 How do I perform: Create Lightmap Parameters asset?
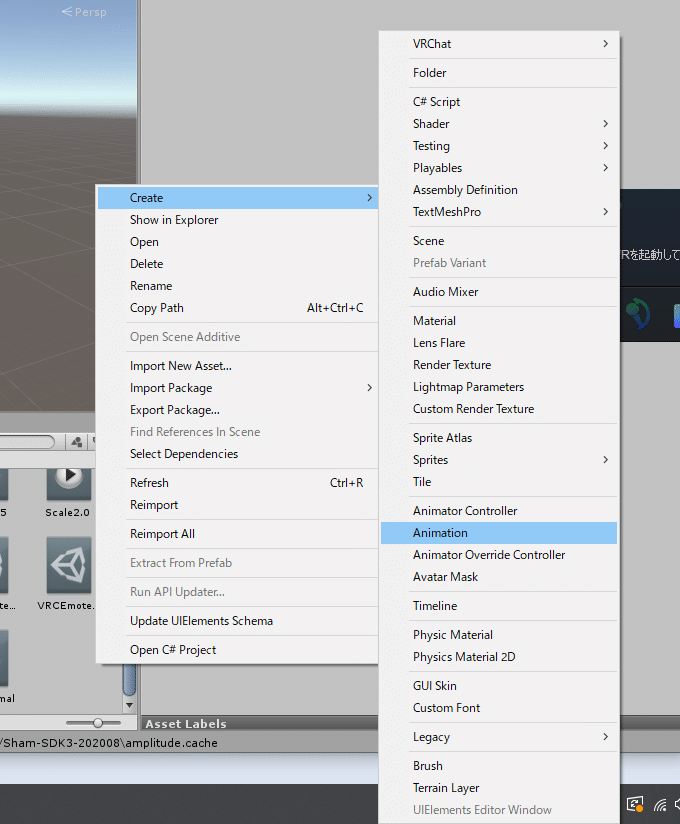(x=499, y=387)
